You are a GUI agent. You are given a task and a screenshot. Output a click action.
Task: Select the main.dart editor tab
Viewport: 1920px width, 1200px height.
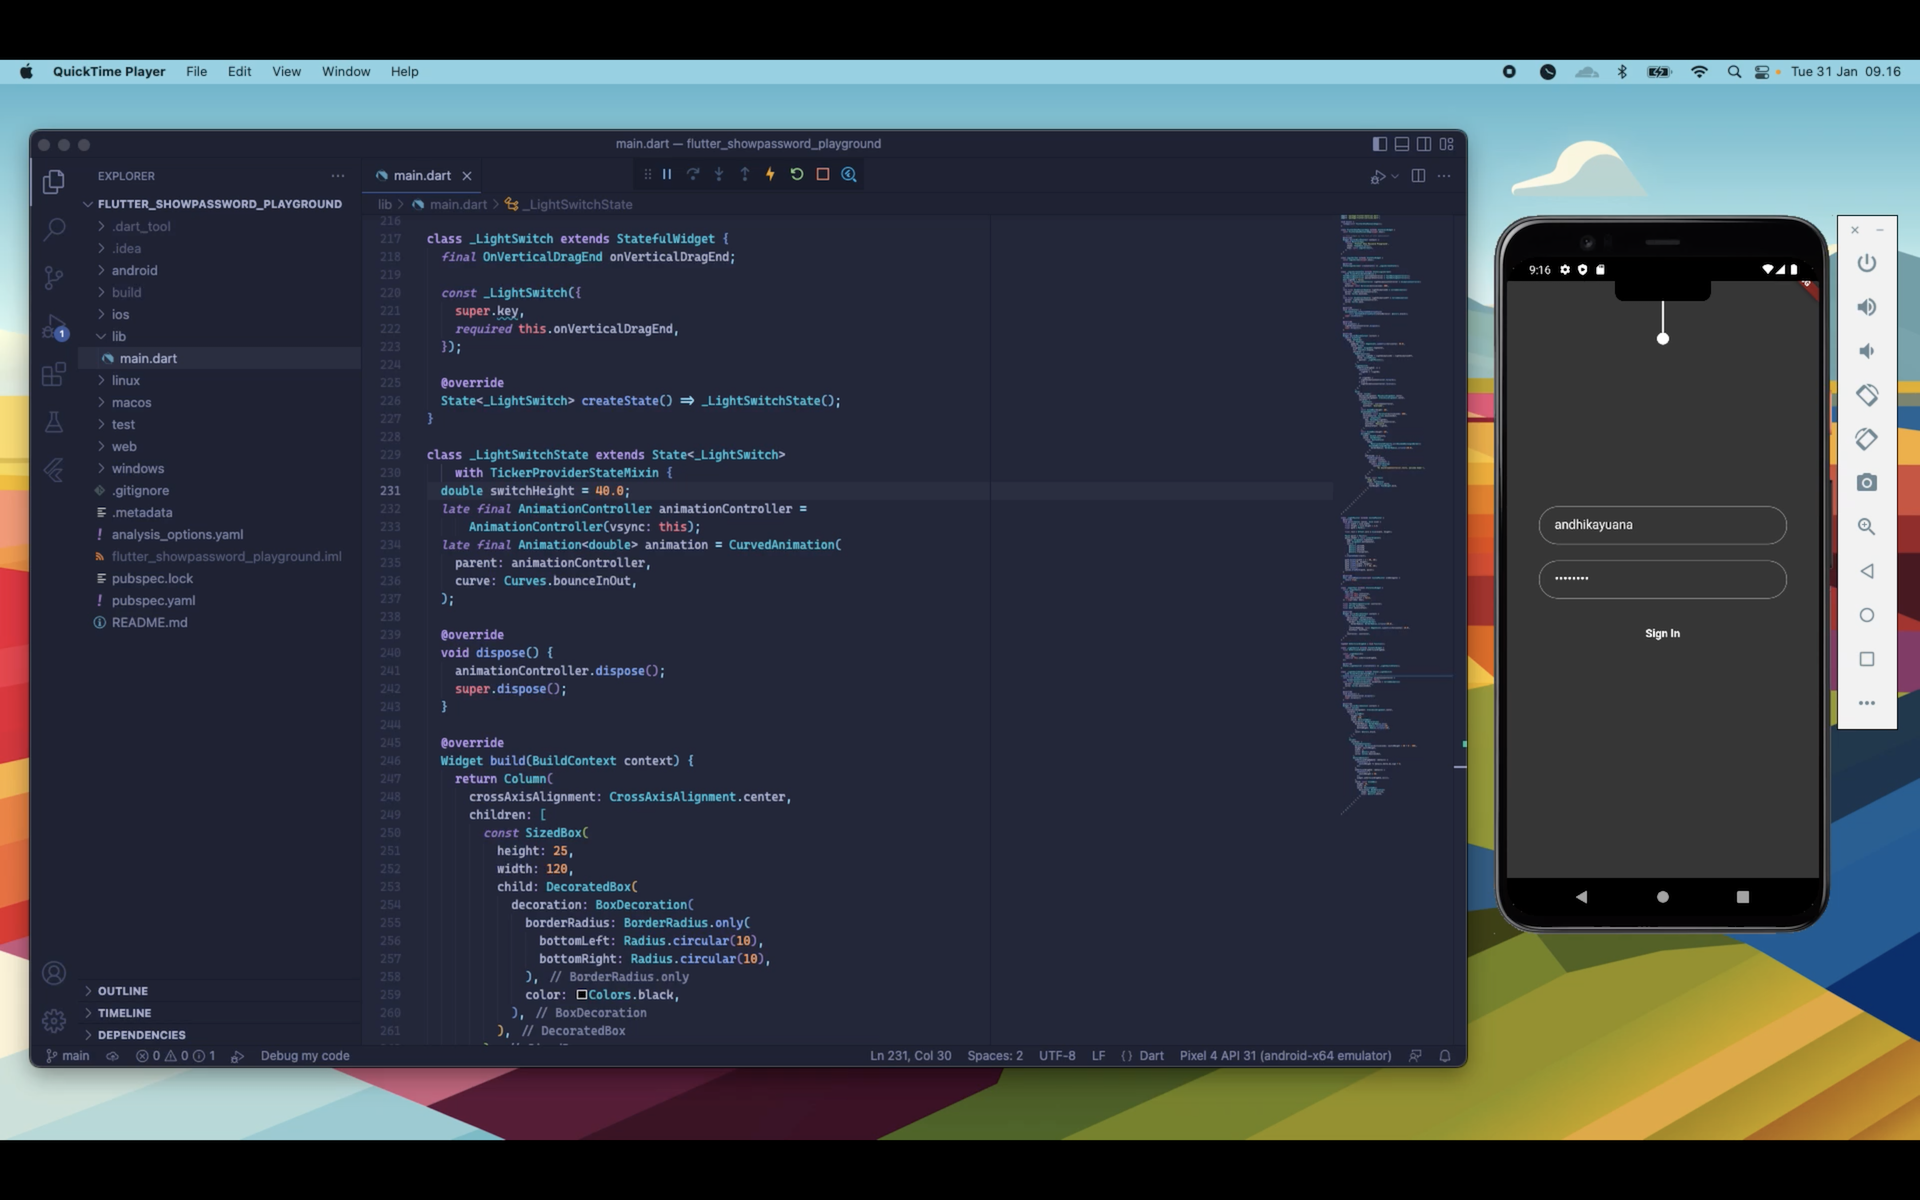(421, 175)
